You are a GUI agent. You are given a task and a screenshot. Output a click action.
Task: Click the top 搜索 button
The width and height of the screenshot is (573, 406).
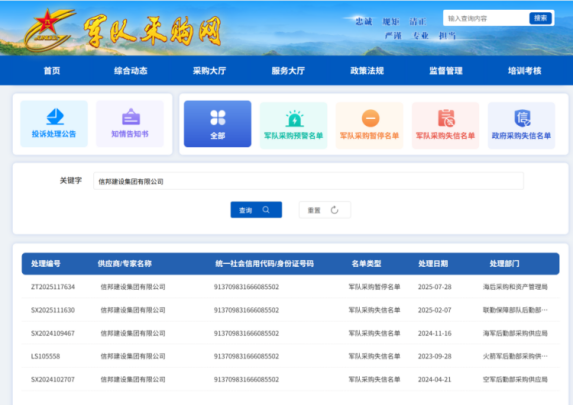tap(540, 18)
